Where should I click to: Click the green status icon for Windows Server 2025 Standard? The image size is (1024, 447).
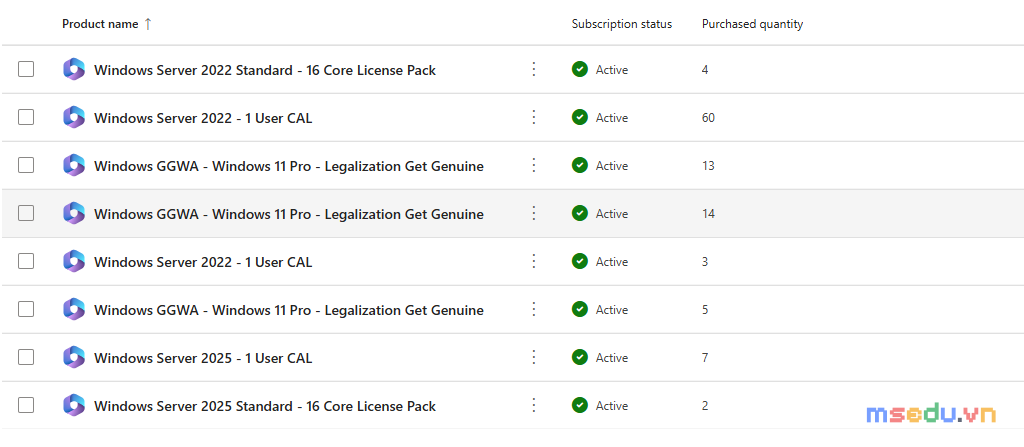pos(579,406)
